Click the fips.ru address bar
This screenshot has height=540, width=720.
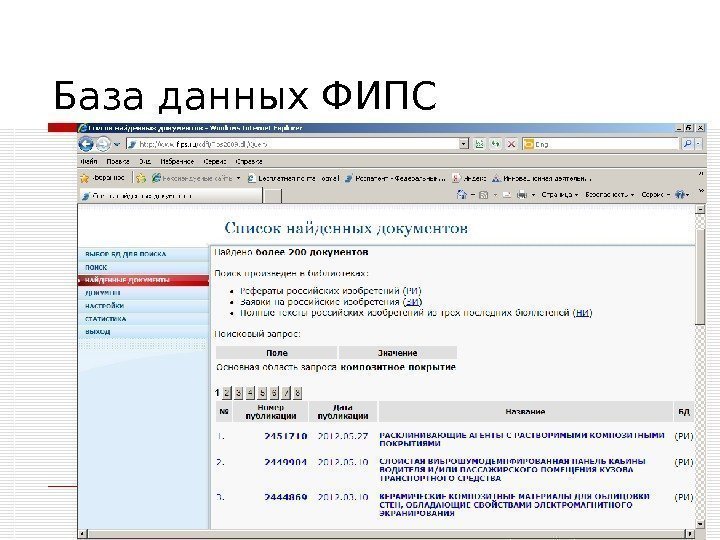coord(293,144)
